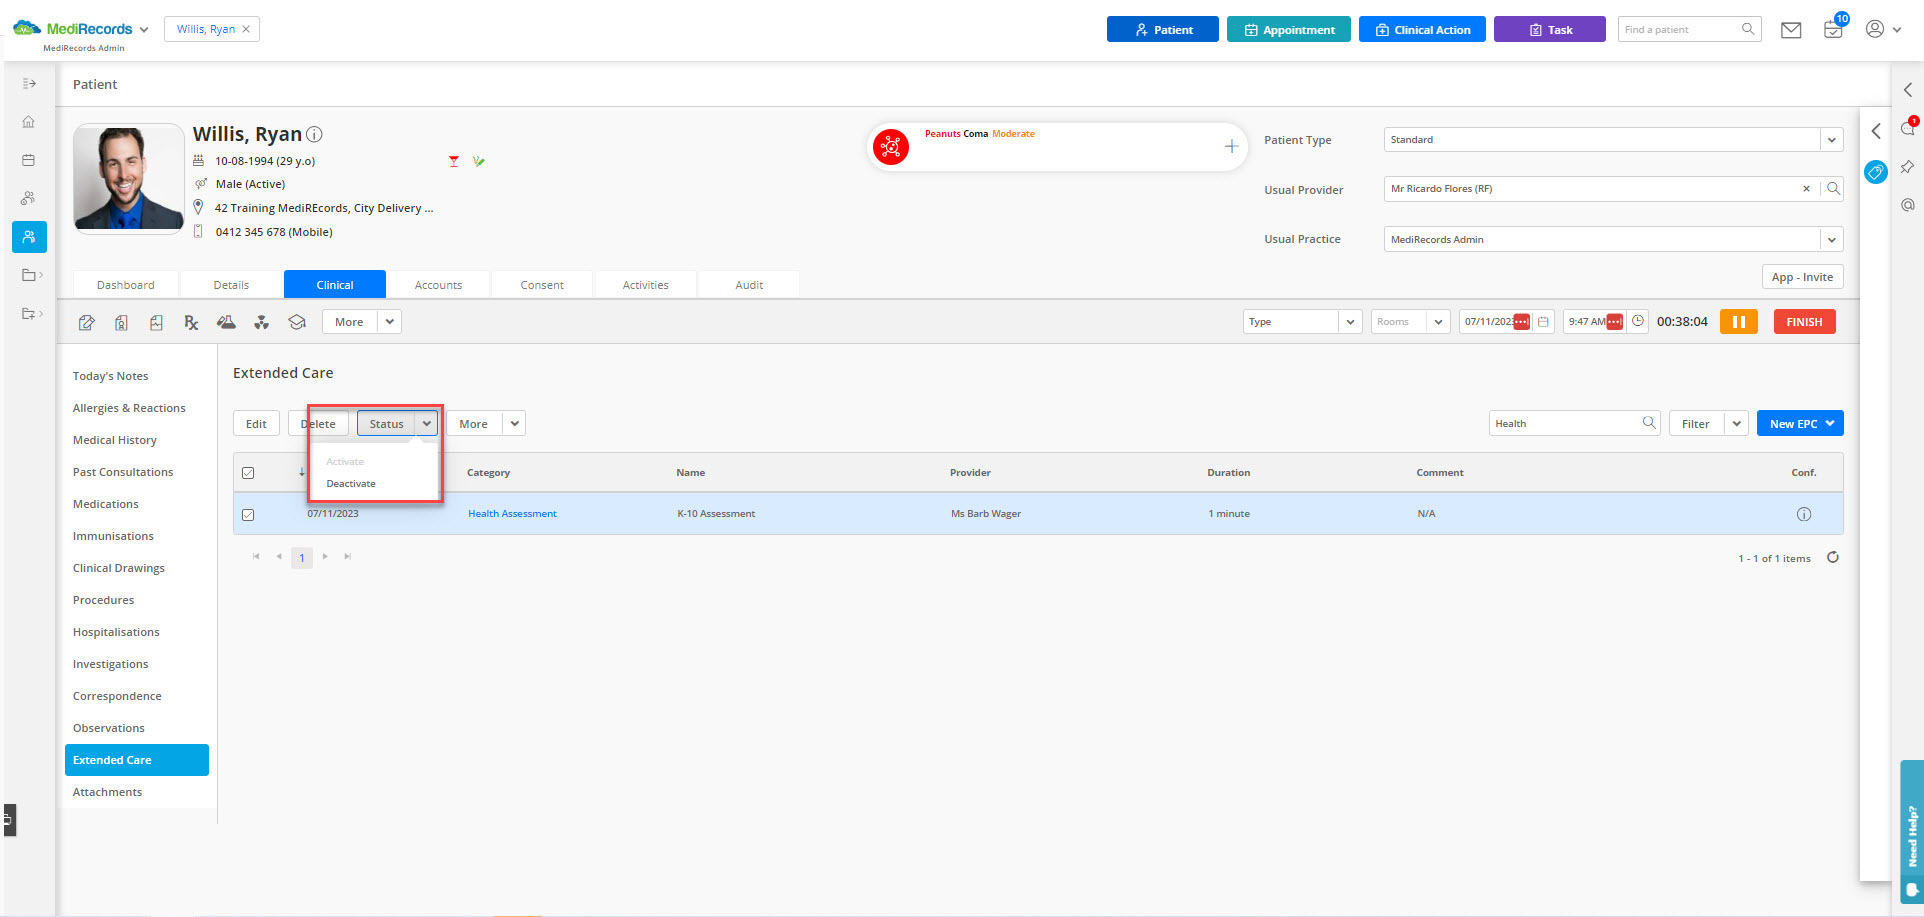Switch to the Accounts tab
This screenshot has height=917, width=1924.
(x=438, y=285)
